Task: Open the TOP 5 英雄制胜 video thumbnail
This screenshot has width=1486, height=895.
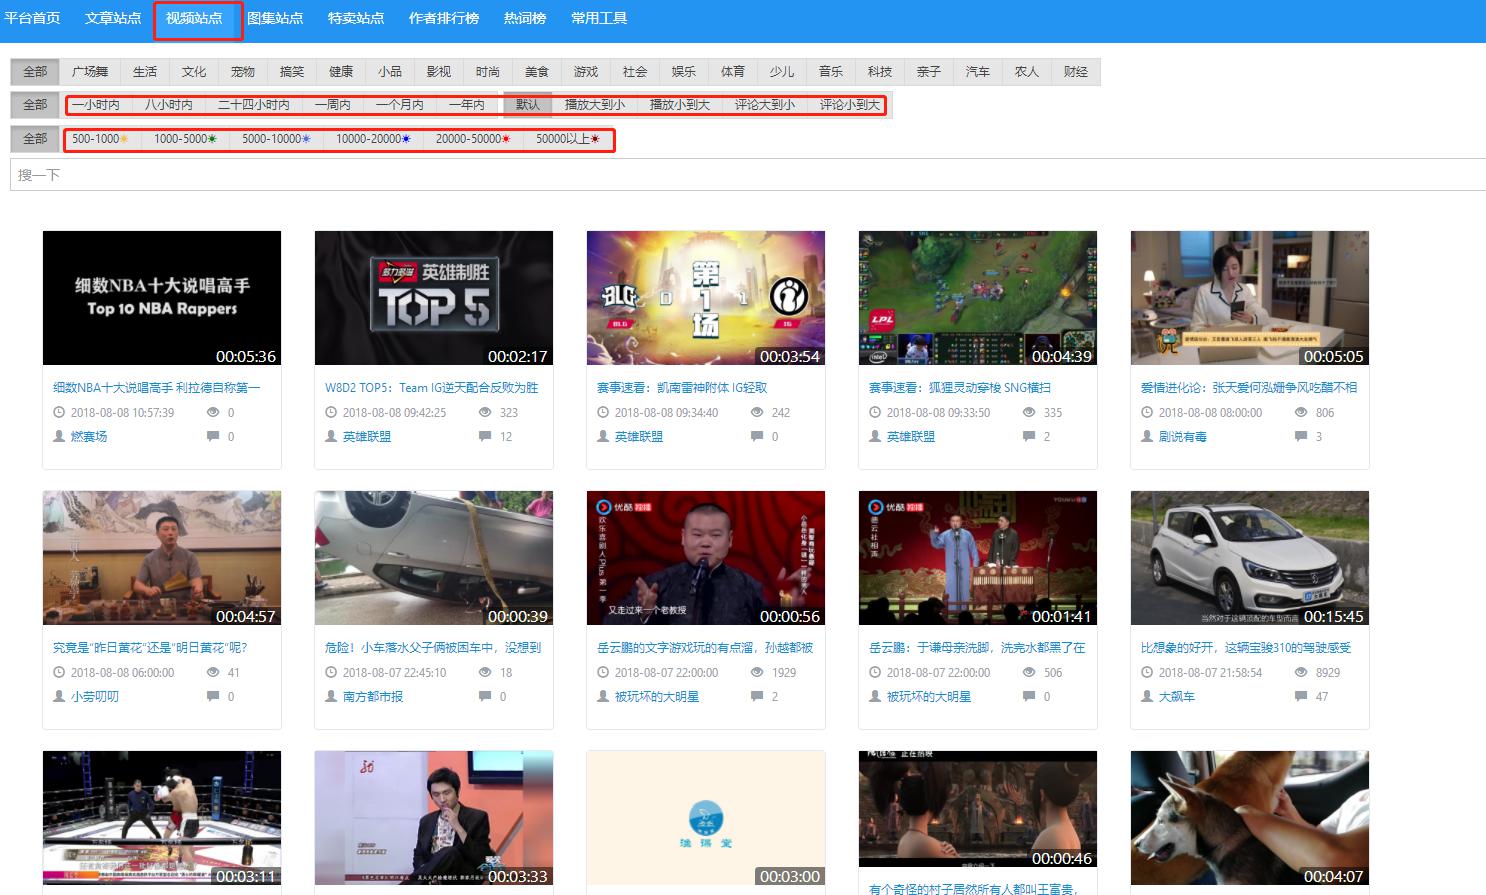Action: click(x=433, y=298)
